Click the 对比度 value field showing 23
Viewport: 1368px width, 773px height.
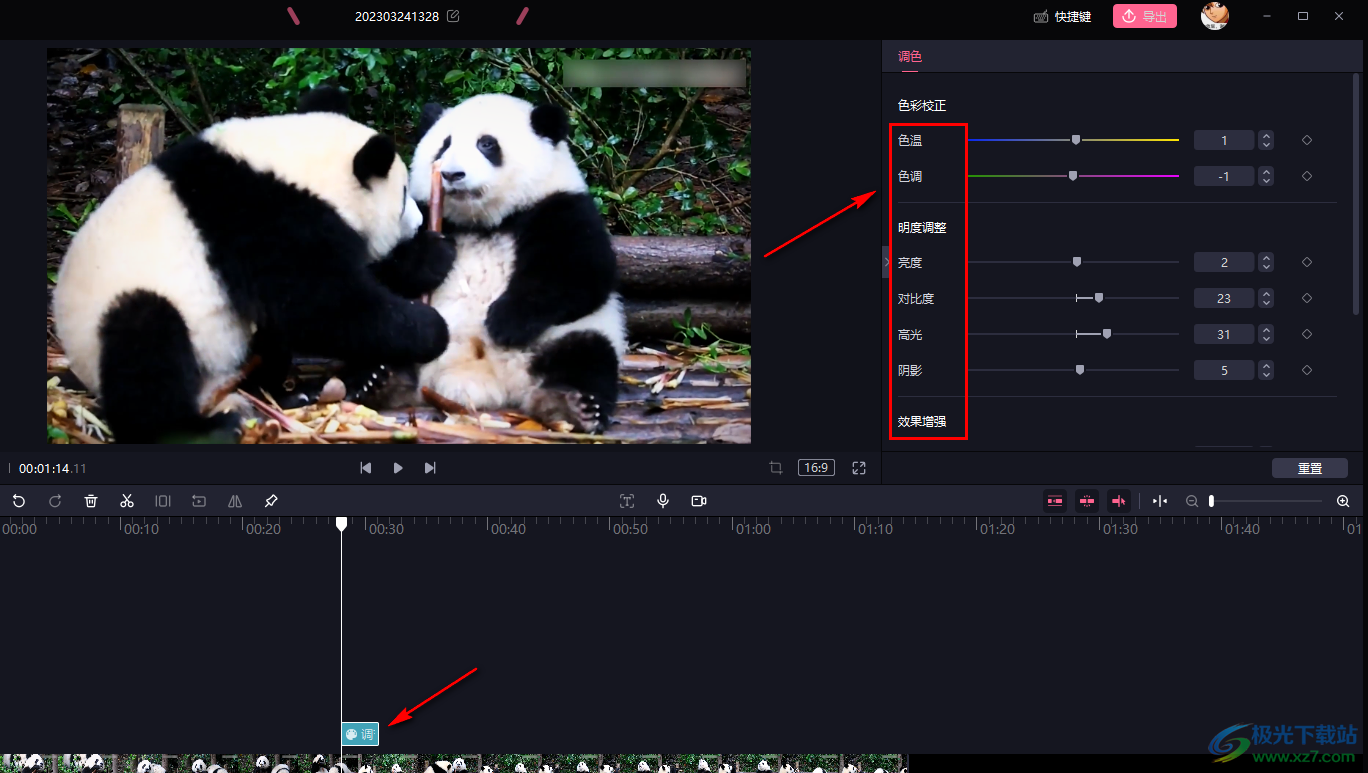[x=1224, y=298]
